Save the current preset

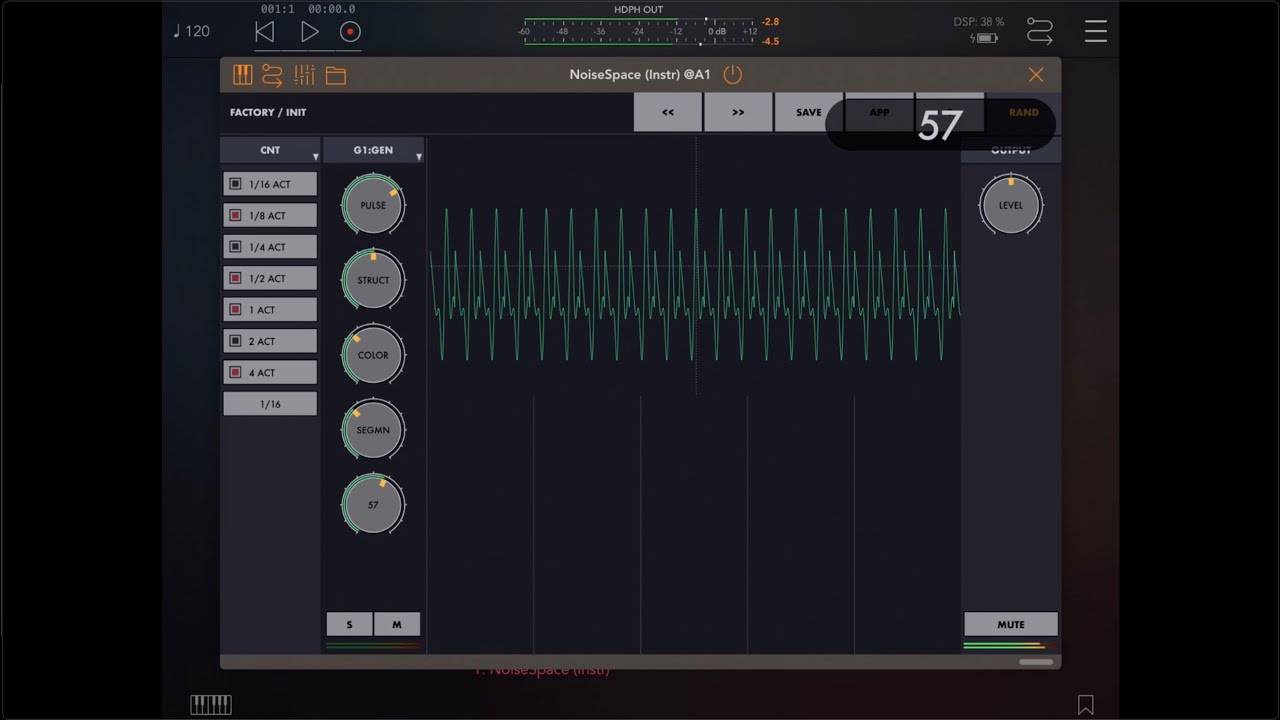(808, 112)
